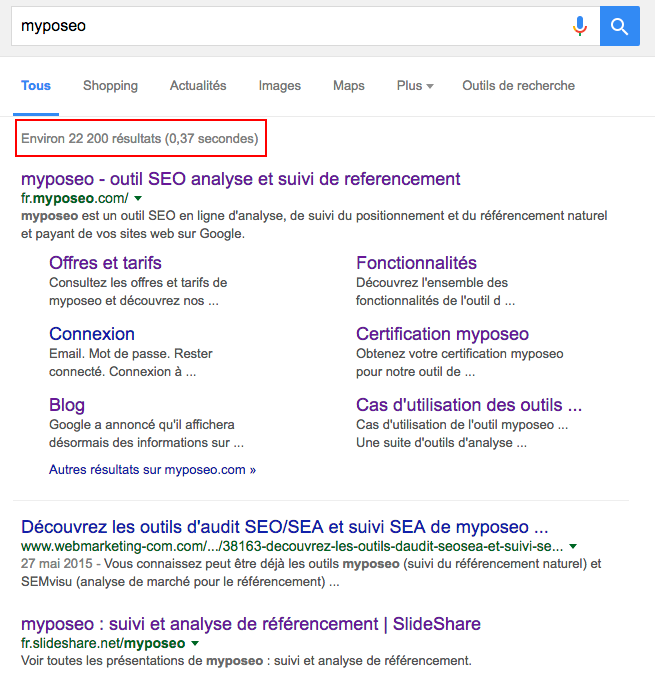The image size is (655, 681).
Task: Open the Maps tab
Action: point(349,86)
